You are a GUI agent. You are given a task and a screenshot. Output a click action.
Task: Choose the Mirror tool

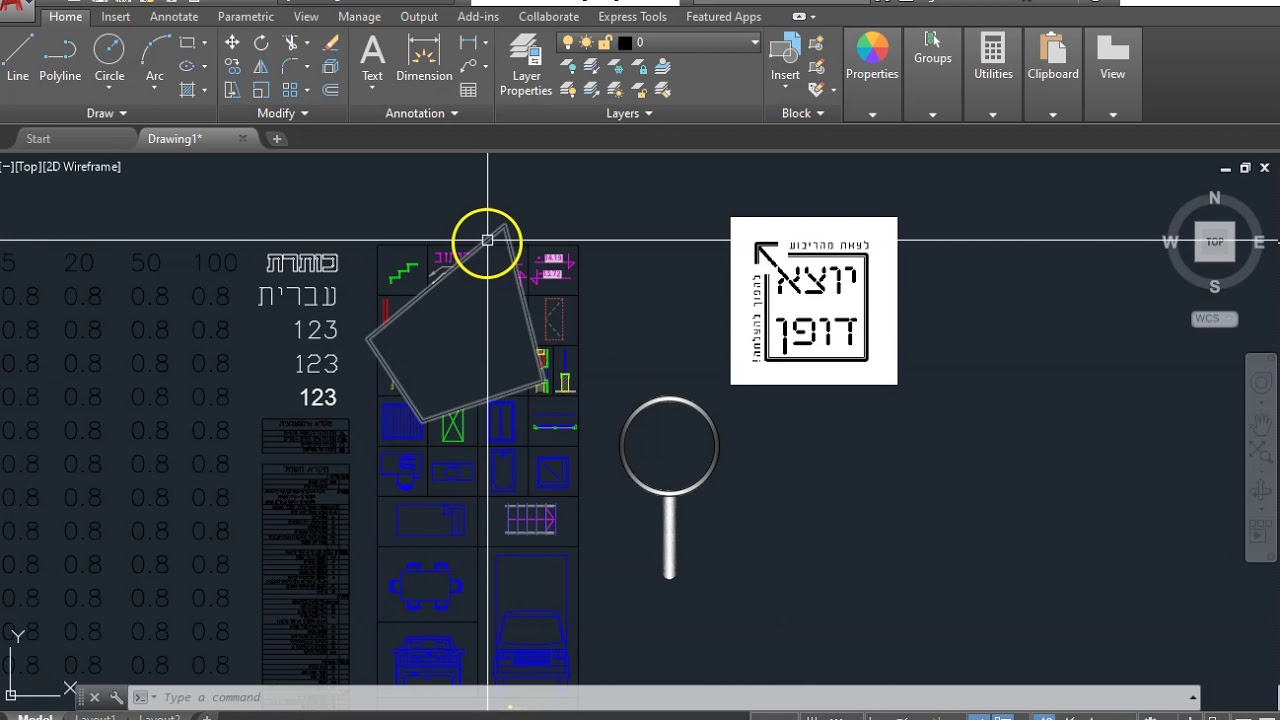261,67
